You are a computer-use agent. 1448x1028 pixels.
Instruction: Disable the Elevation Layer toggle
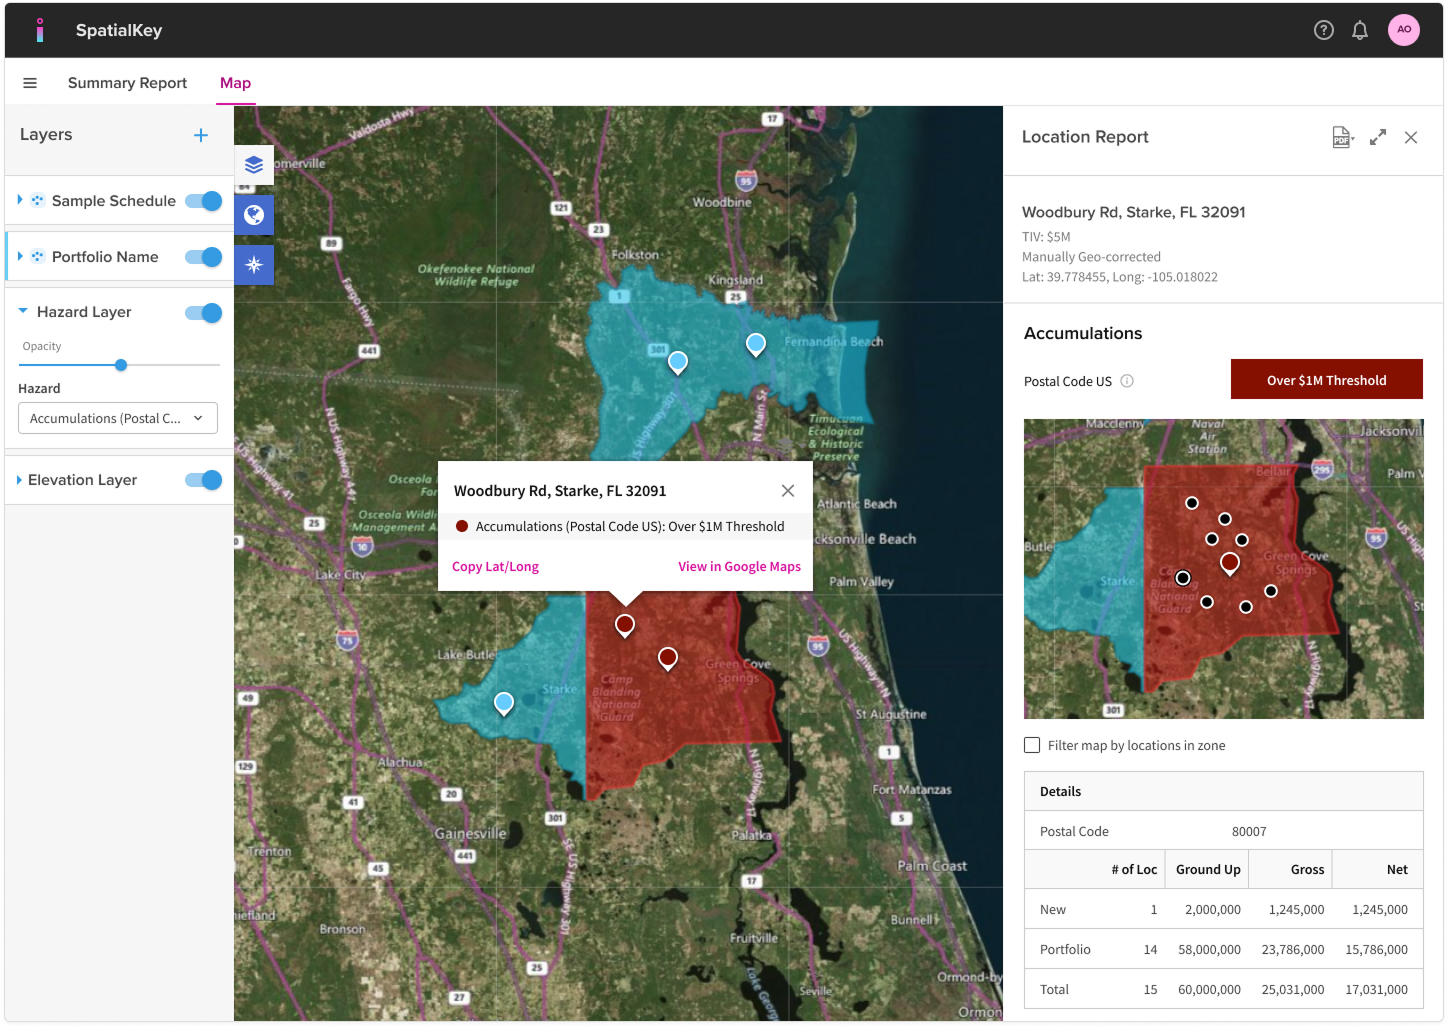coord(204,480)
